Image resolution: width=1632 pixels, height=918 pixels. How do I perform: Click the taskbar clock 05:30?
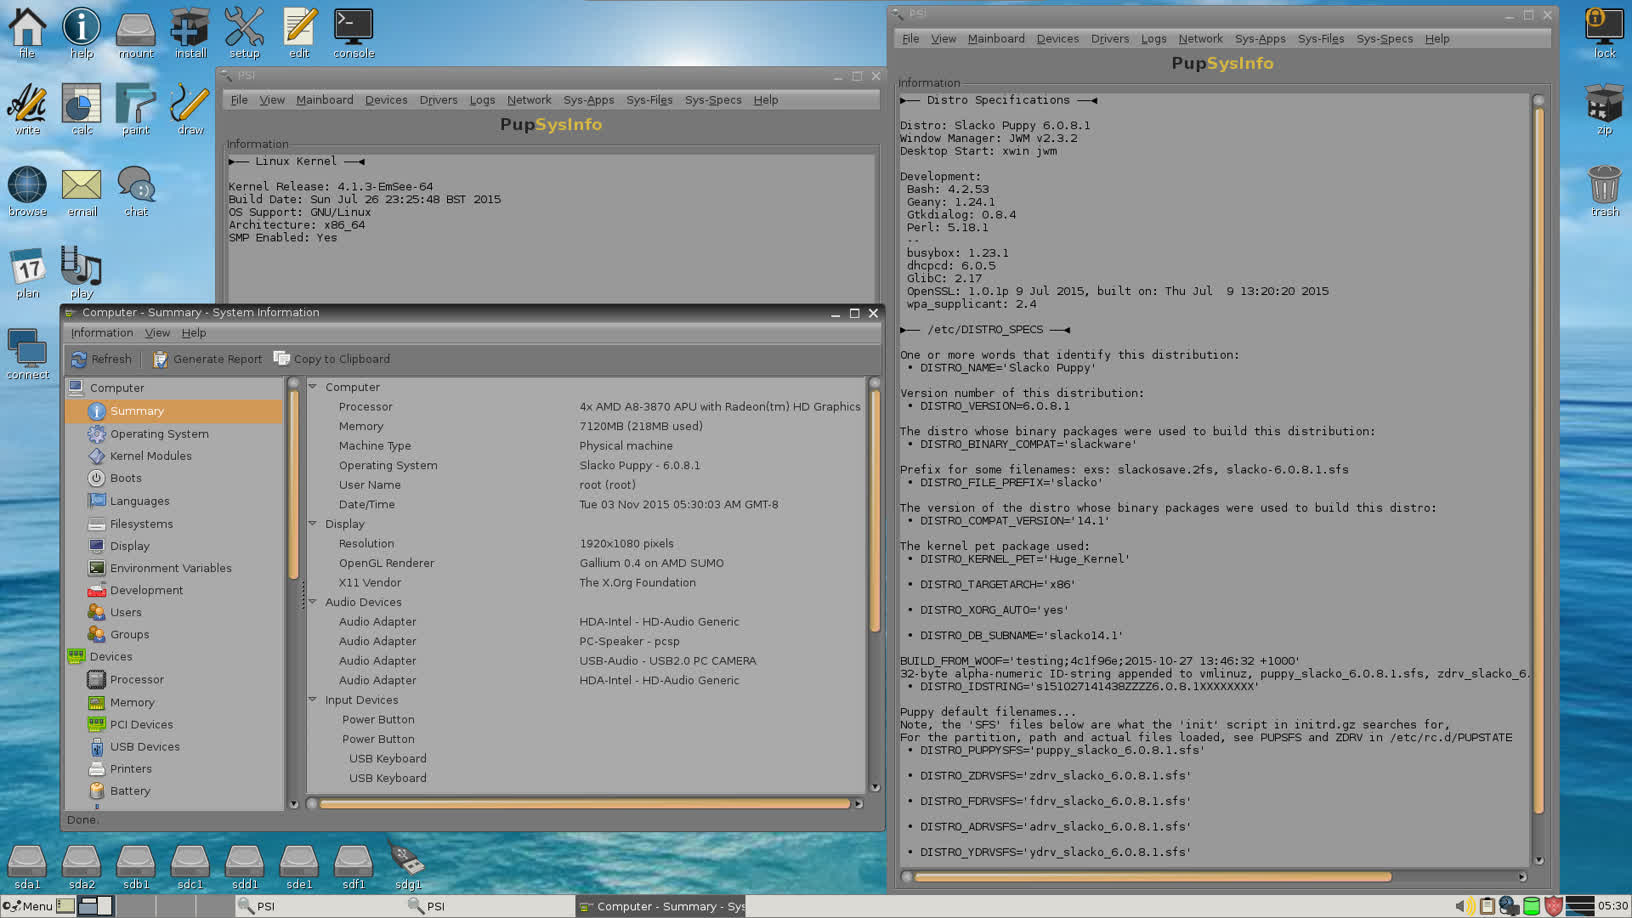point(1612,906)
